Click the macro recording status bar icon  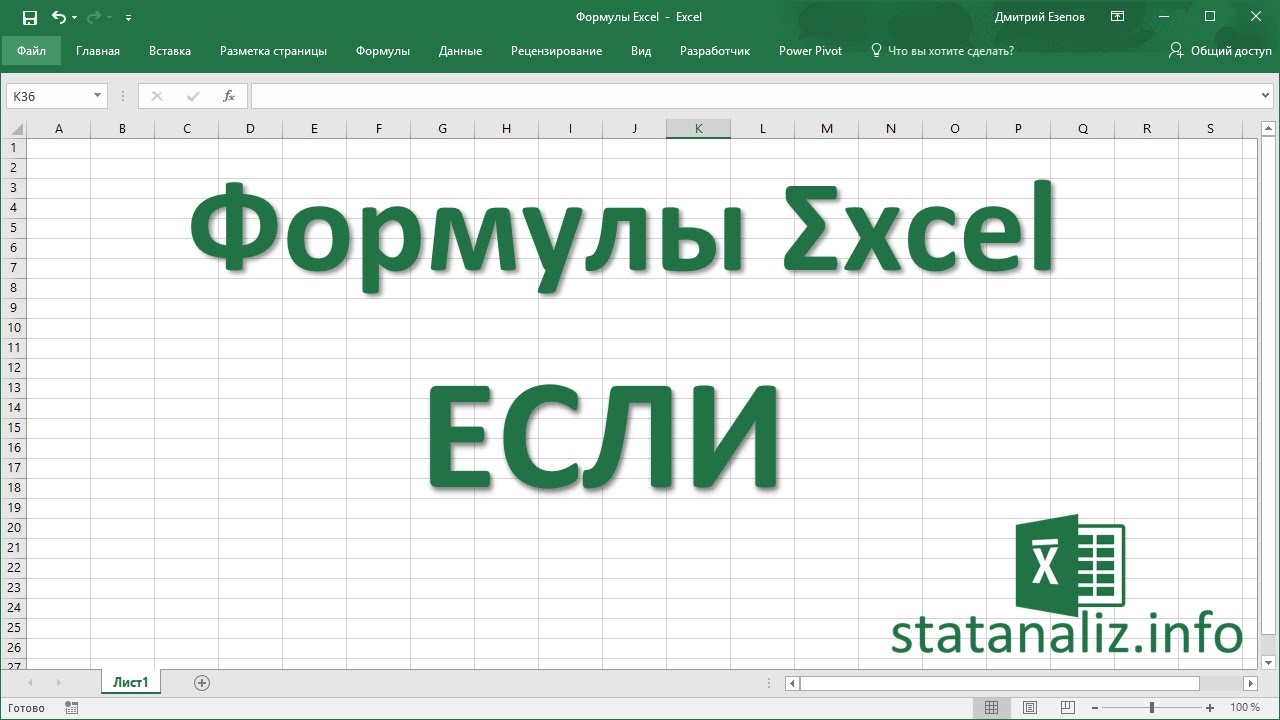pyautogui.click(x=71, y=707)
